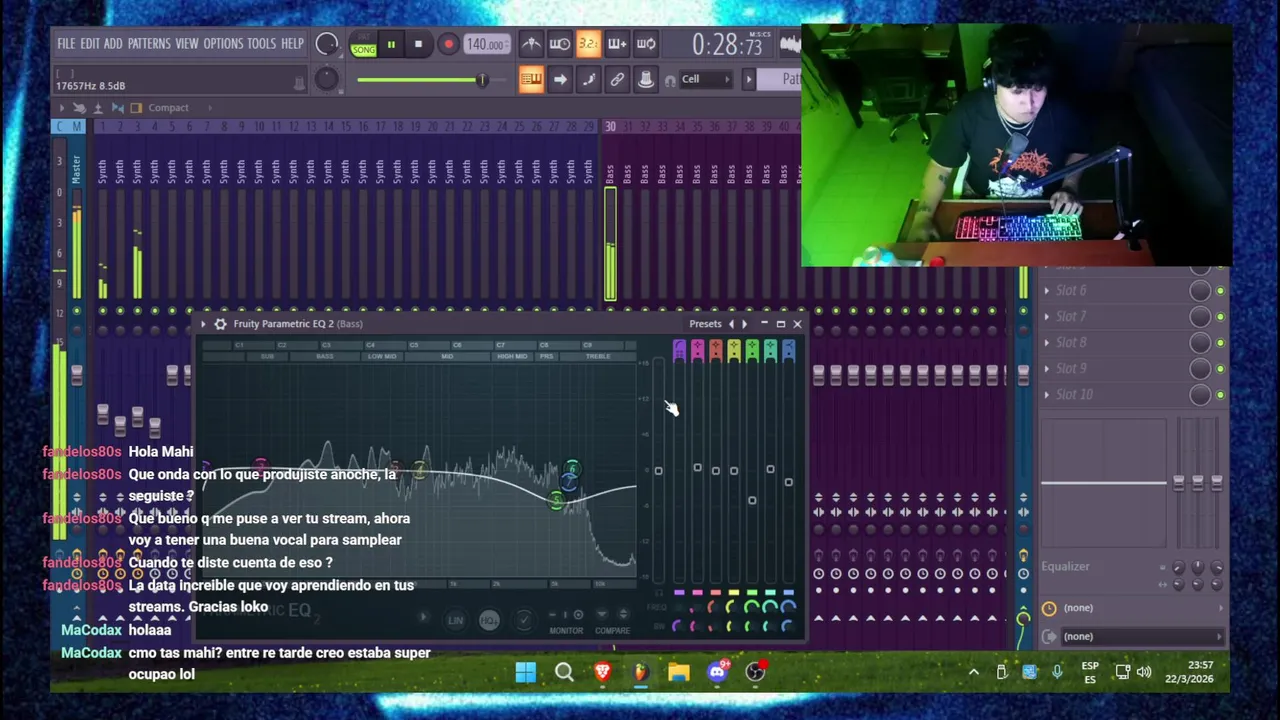
Task: Toggle the loop recording icon
Action: coord(646,44)
